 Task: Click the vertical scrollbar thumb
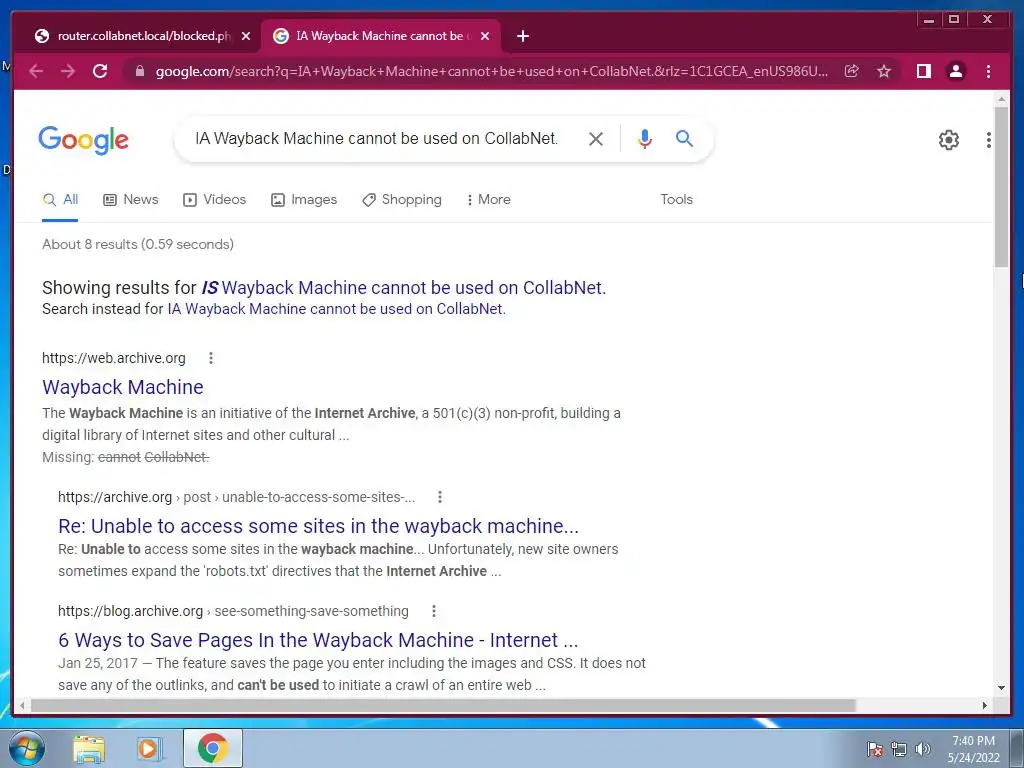pos(1001,186)
